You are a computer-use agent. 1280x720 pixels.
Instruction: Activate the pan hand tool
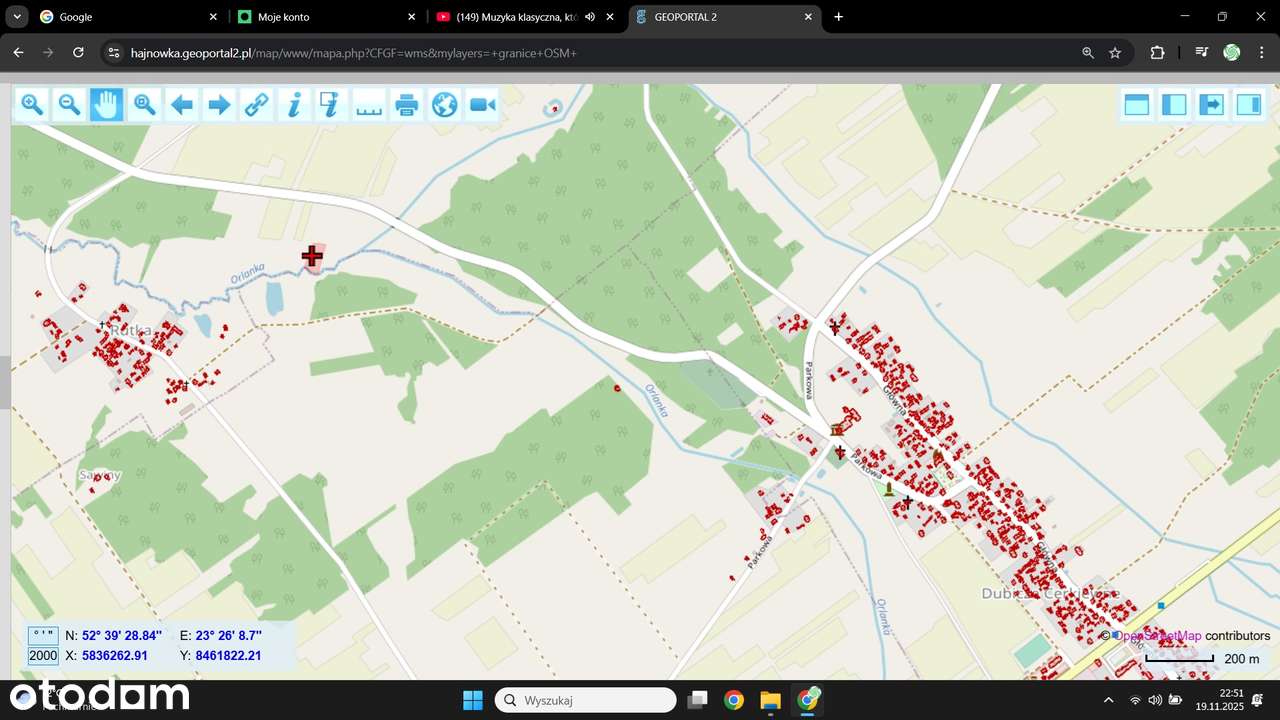click(x=107, y=104)
